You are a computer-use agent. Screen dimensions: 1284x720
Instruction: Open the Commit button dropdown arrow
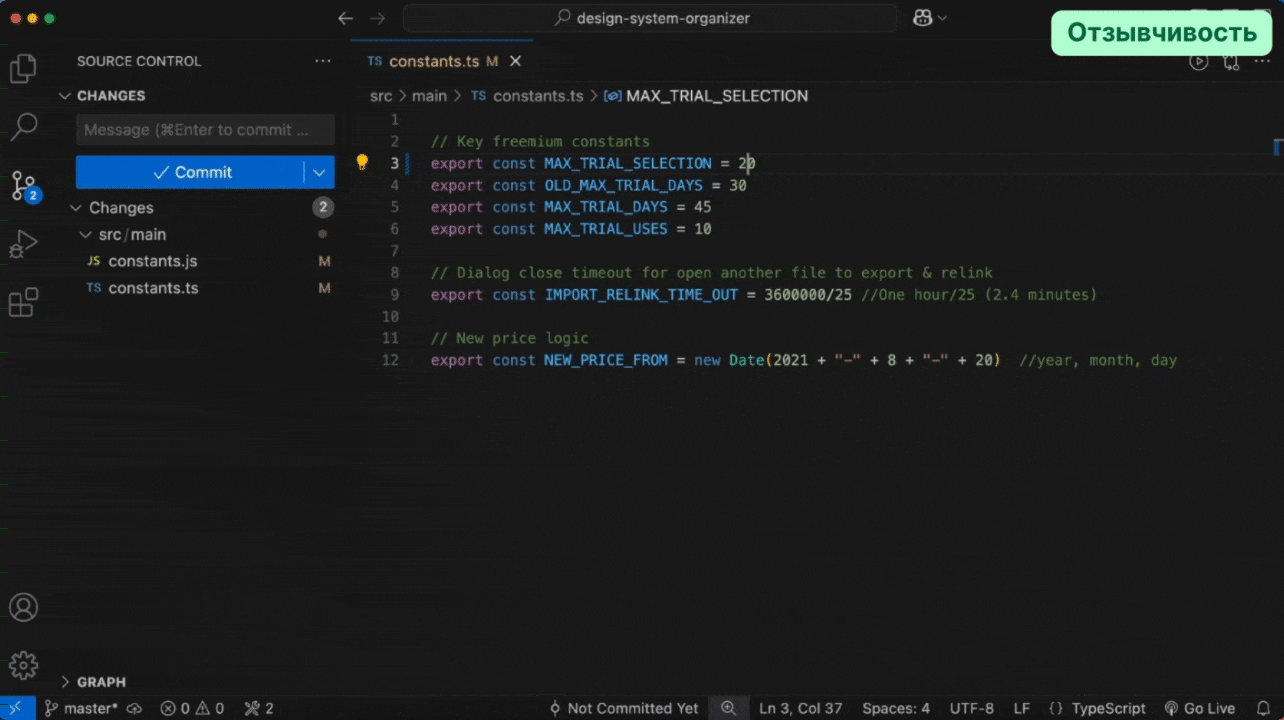pos(319,172)
